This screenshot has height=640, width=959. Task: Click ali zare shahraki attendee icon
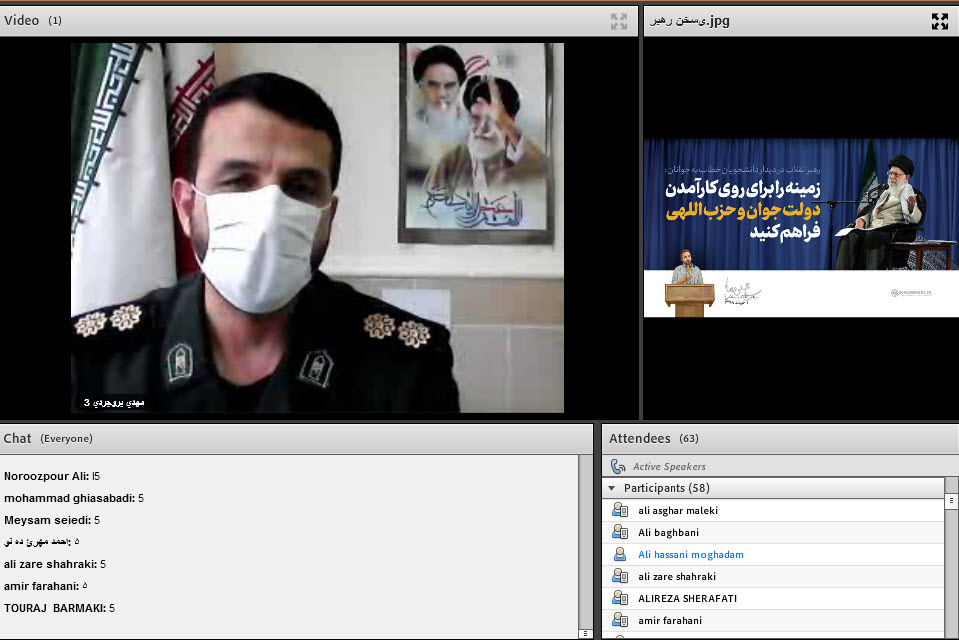pos(620,576)
